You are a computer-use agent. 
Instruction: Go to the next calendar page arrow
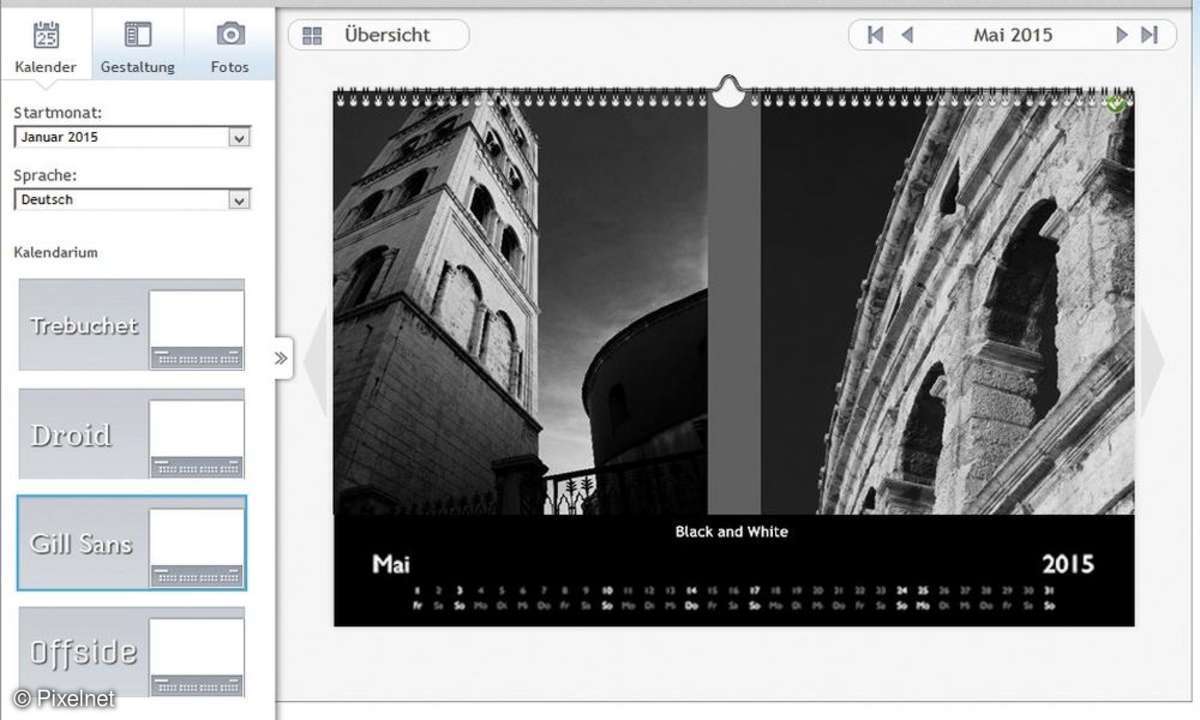[x=1152, y=361]
